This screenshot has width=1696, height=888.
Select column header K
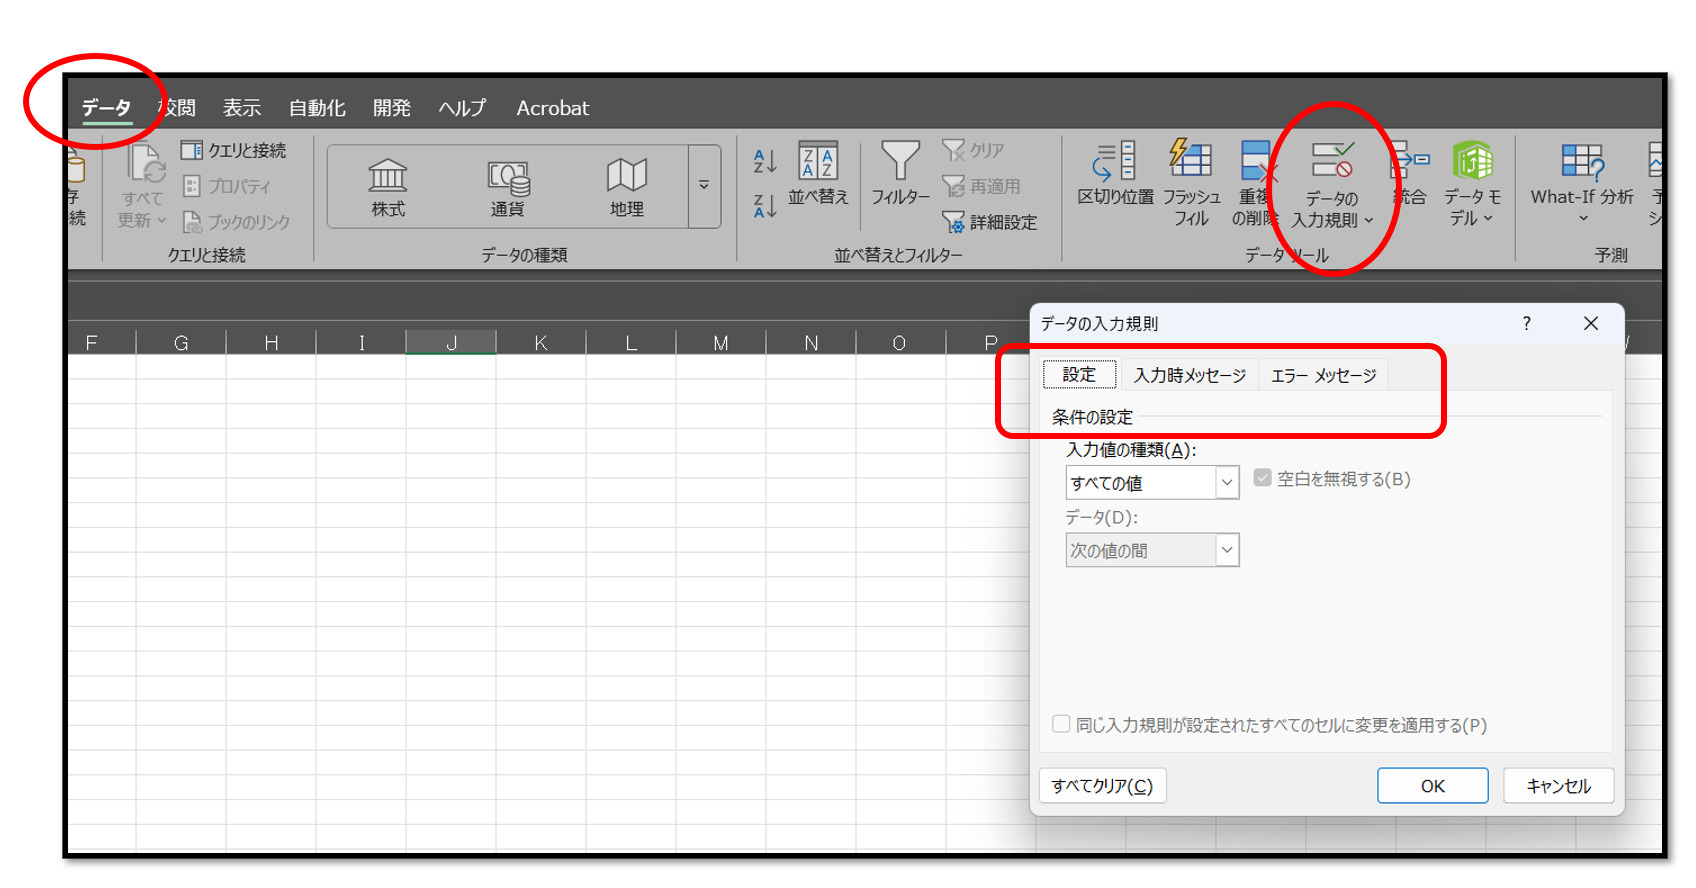[x=541, y=343]
